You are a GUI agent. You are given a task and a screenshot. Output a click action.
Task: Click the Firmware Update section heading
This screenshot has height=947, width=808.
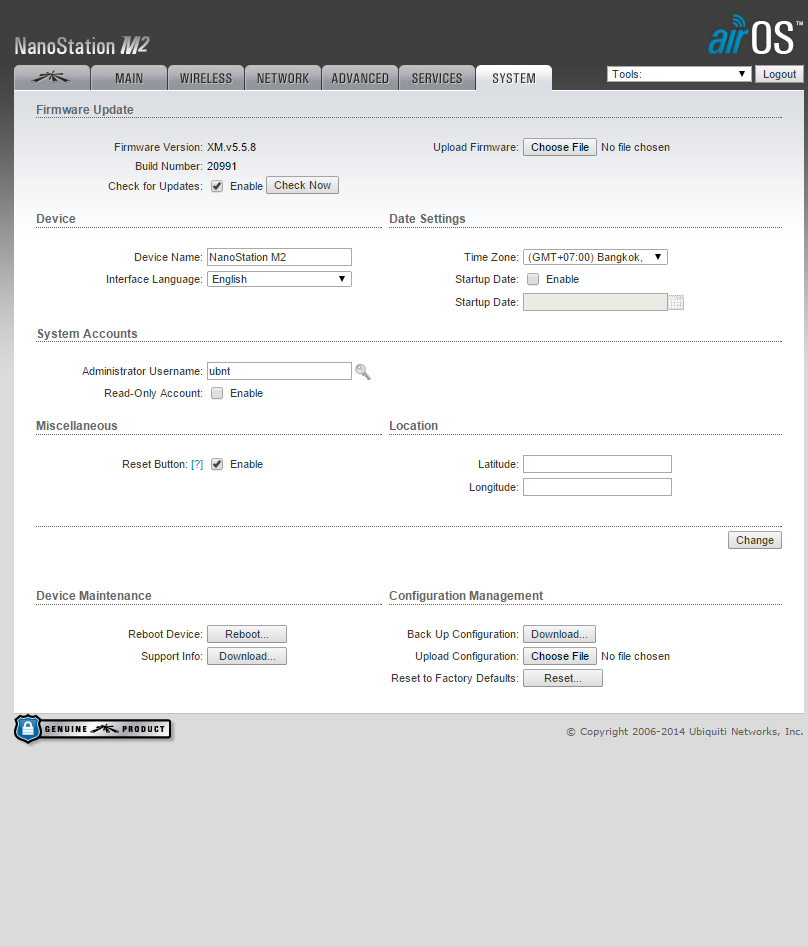click(85, 110)
